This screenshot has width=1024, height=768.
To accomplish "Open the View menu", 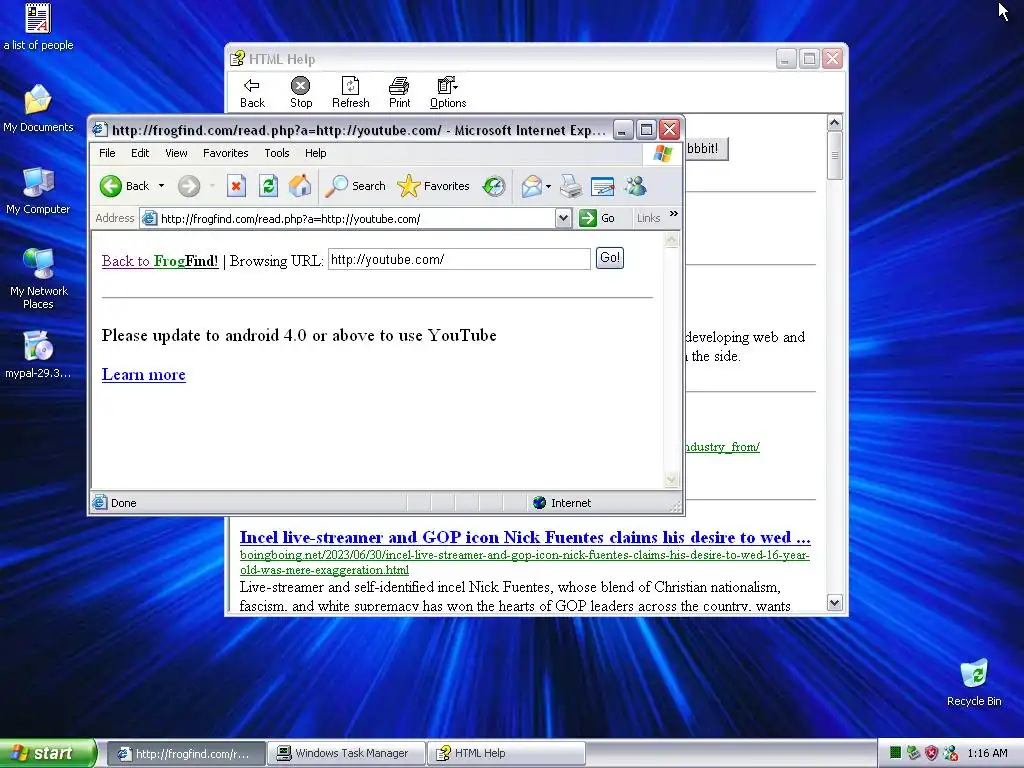I will point(176,153).
